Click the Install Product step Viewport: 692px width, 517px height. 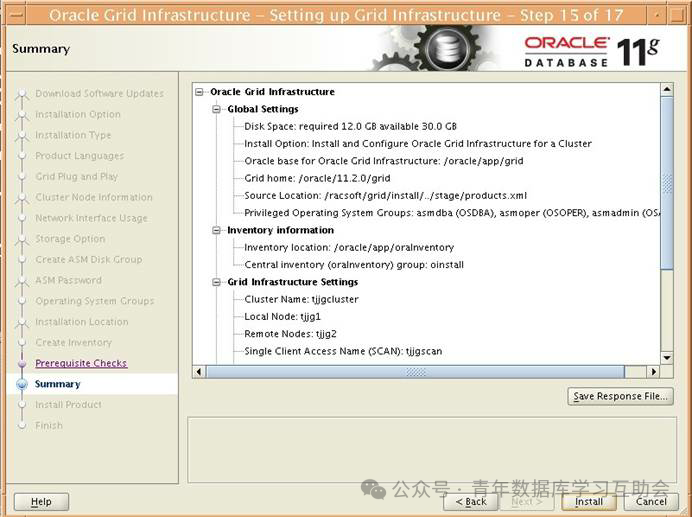click(x=68, y=404)
